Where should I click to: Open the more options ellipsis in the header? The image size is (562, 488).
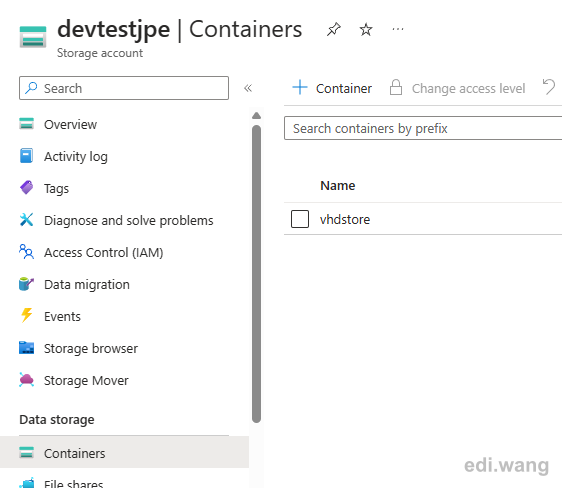coord(398,29)
